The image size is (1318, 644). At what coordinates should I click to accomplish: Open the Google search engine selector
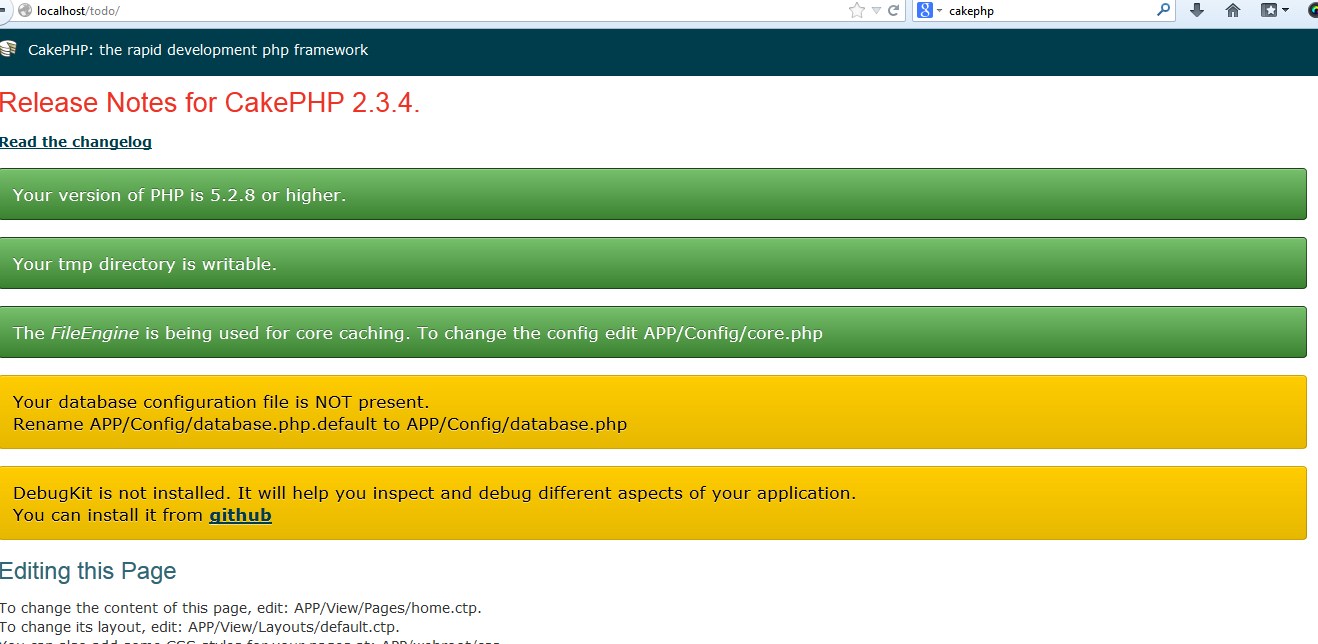(x=929, y=10)
